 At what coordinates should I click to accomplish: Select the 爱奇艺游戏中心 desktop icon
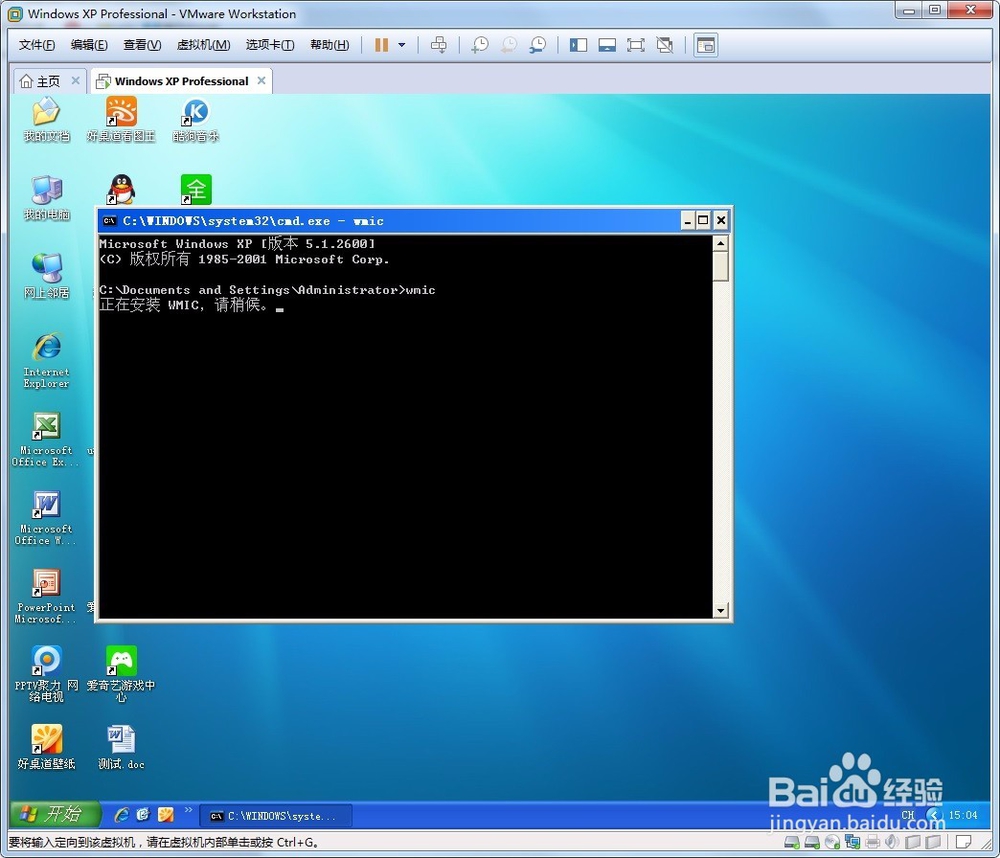click(121, 674)
